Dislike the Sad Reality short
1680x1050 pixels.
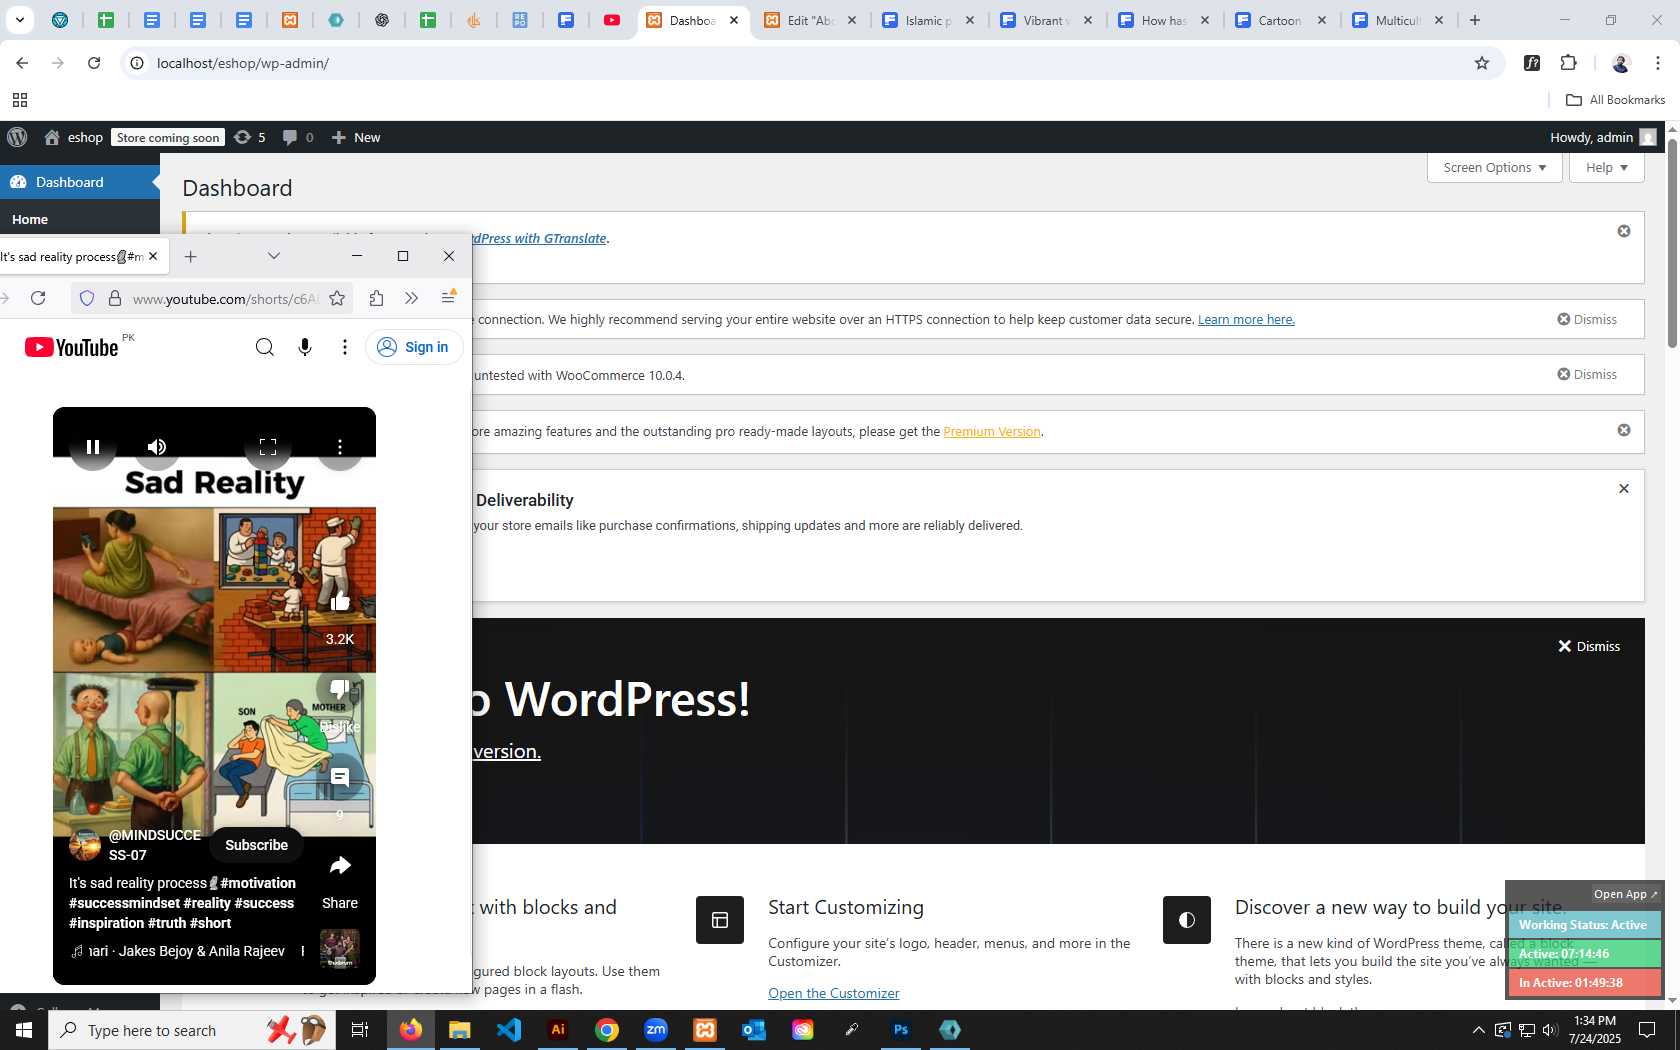[x=340, y=689]
